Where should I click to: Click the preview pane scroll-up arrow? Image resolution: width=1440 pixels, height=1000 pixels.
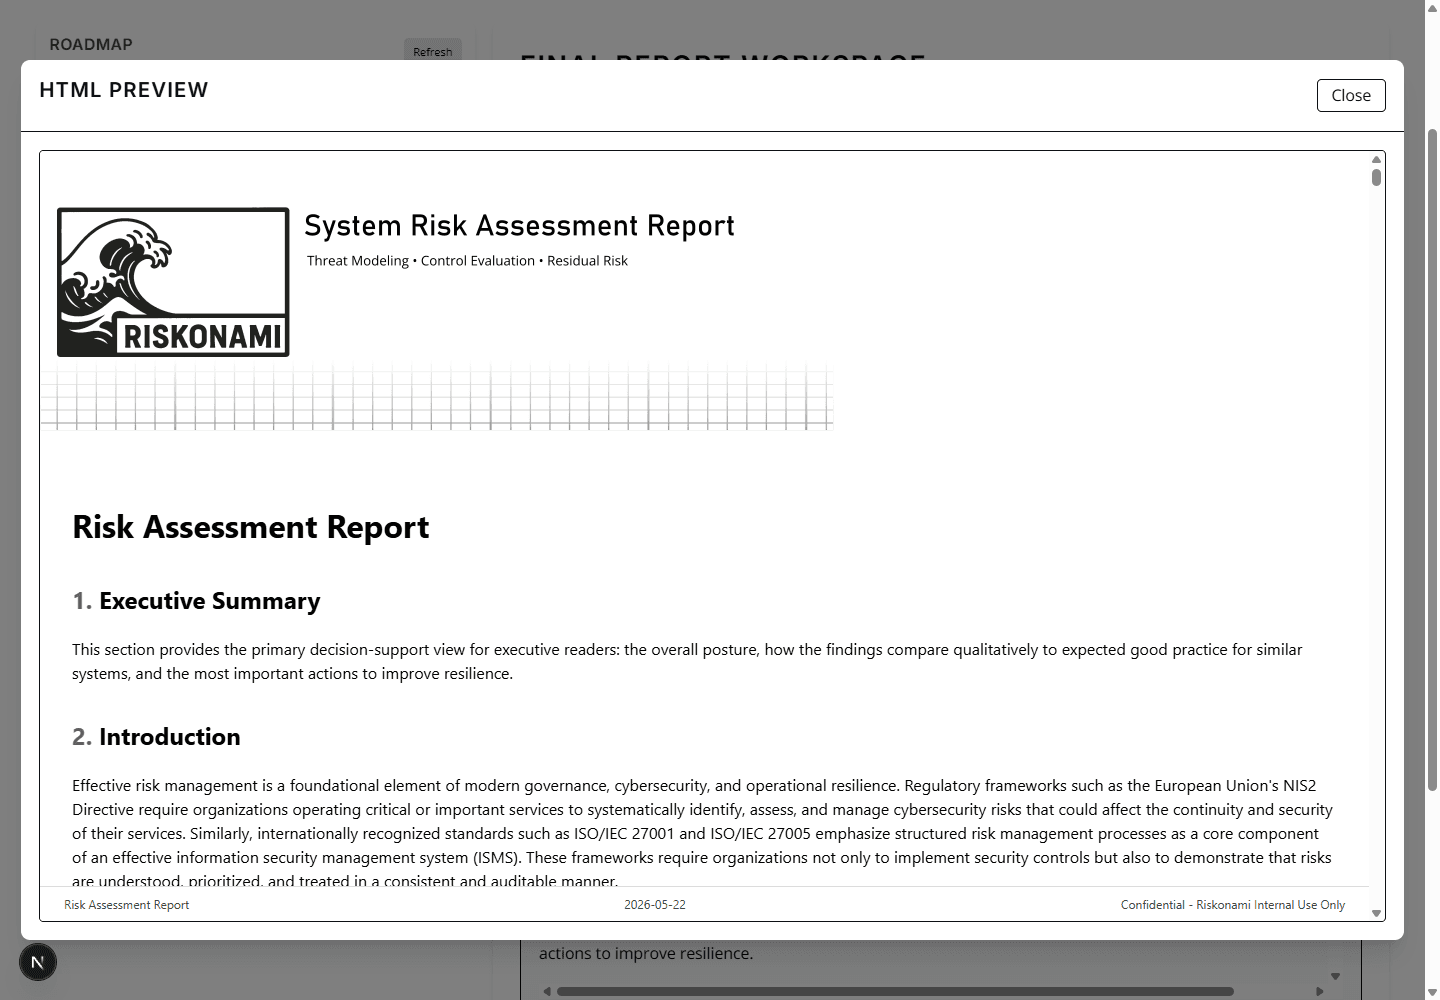click(1376, 159)
